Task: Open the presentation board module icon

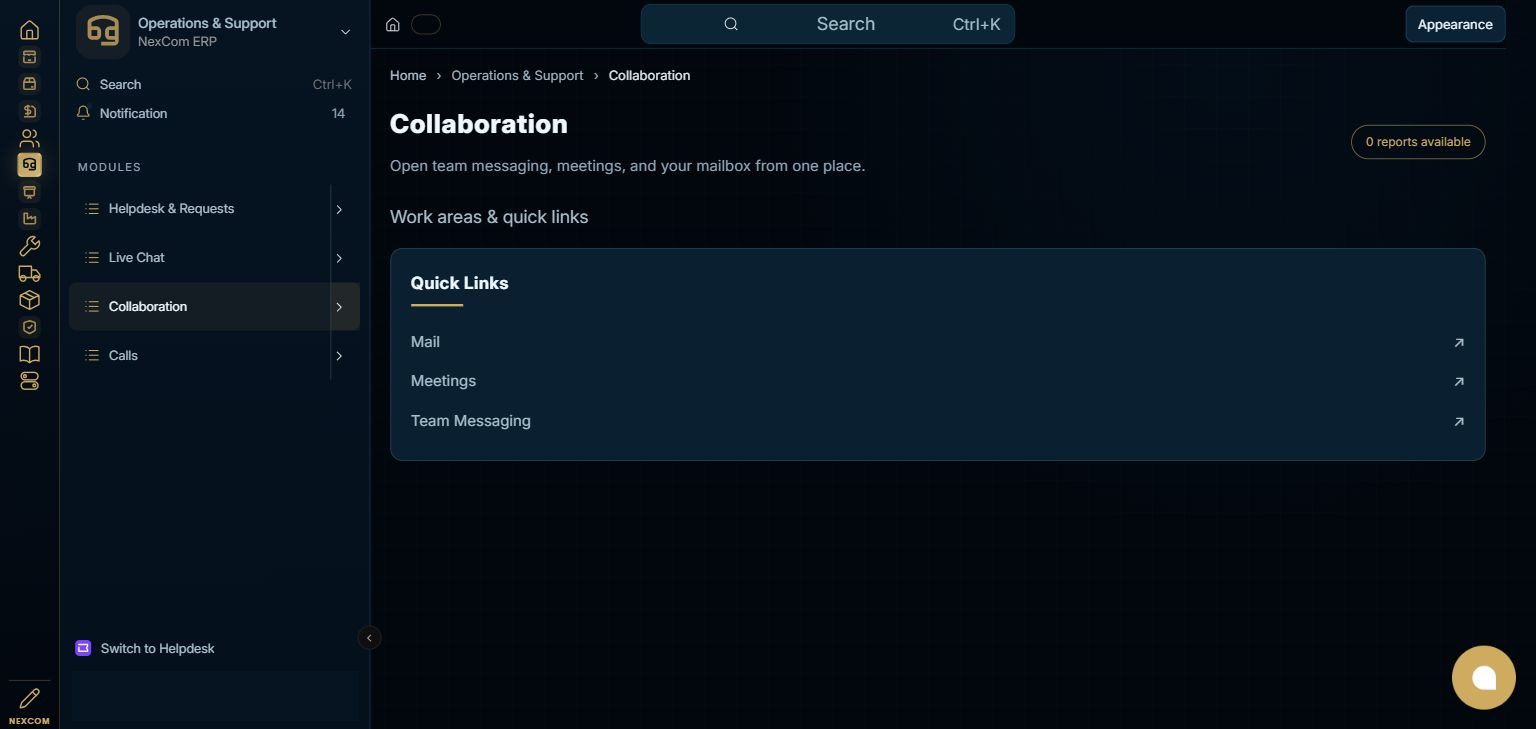Action: pyautogui.click(x=29, y=192)
